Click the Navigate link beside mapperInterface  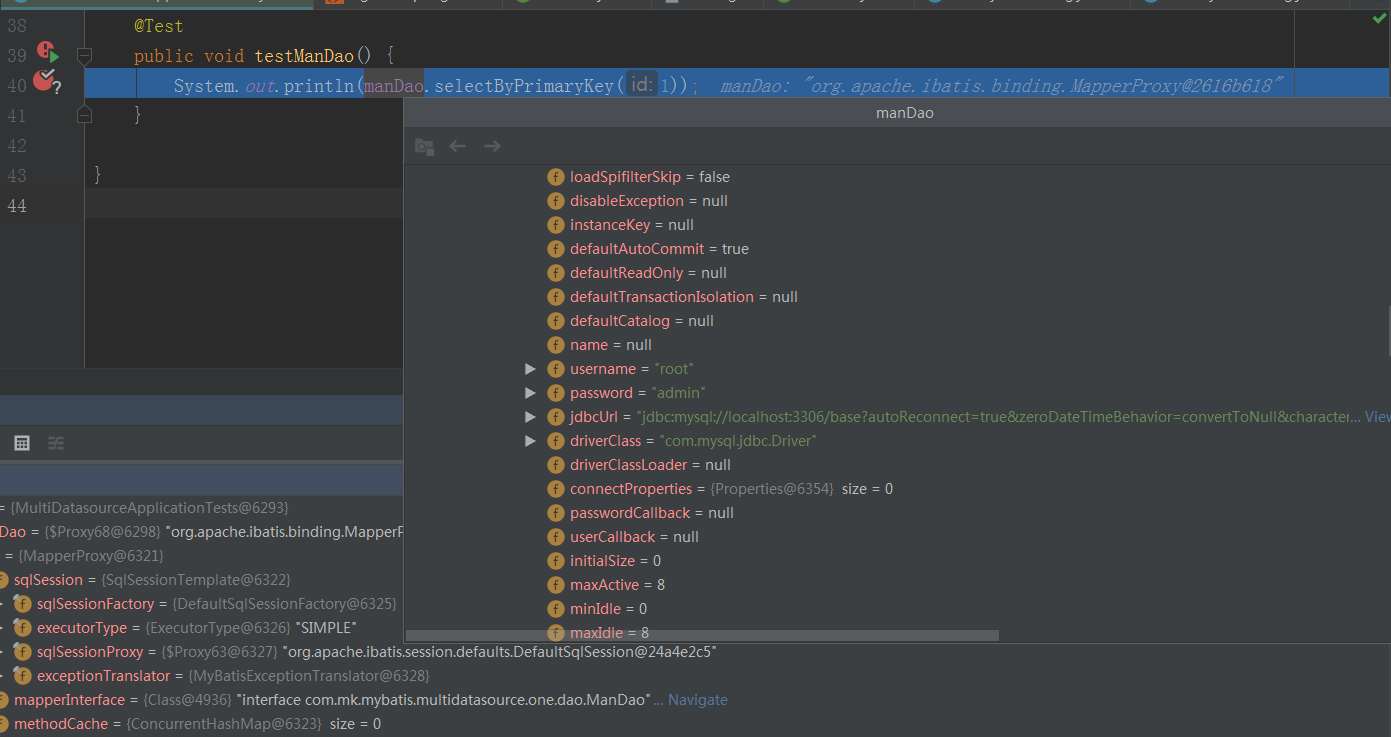coord(698,700)
